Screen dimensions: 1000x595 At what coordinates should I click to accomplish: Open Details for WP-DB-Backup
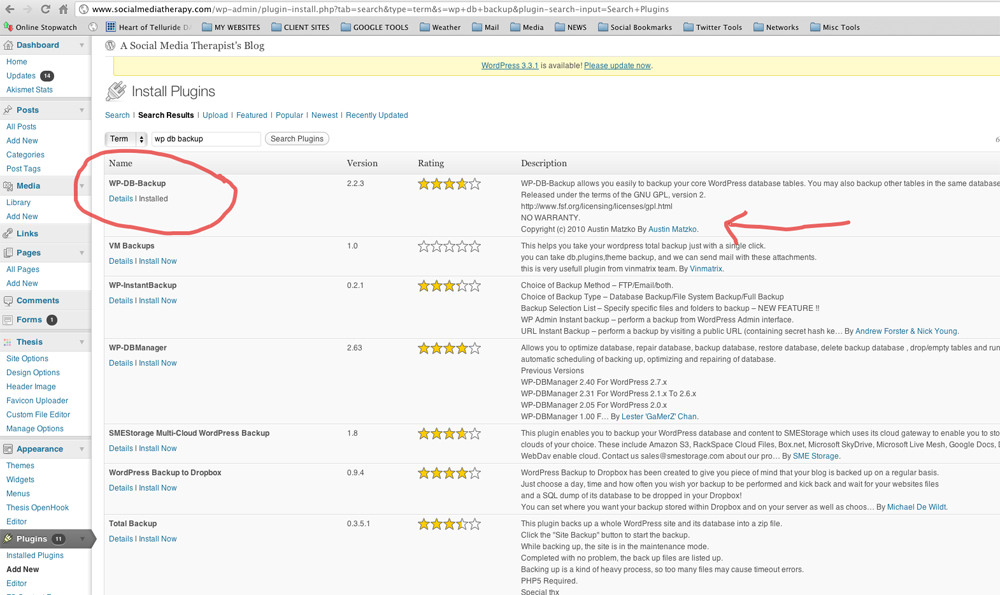click(x=121, y=198)
